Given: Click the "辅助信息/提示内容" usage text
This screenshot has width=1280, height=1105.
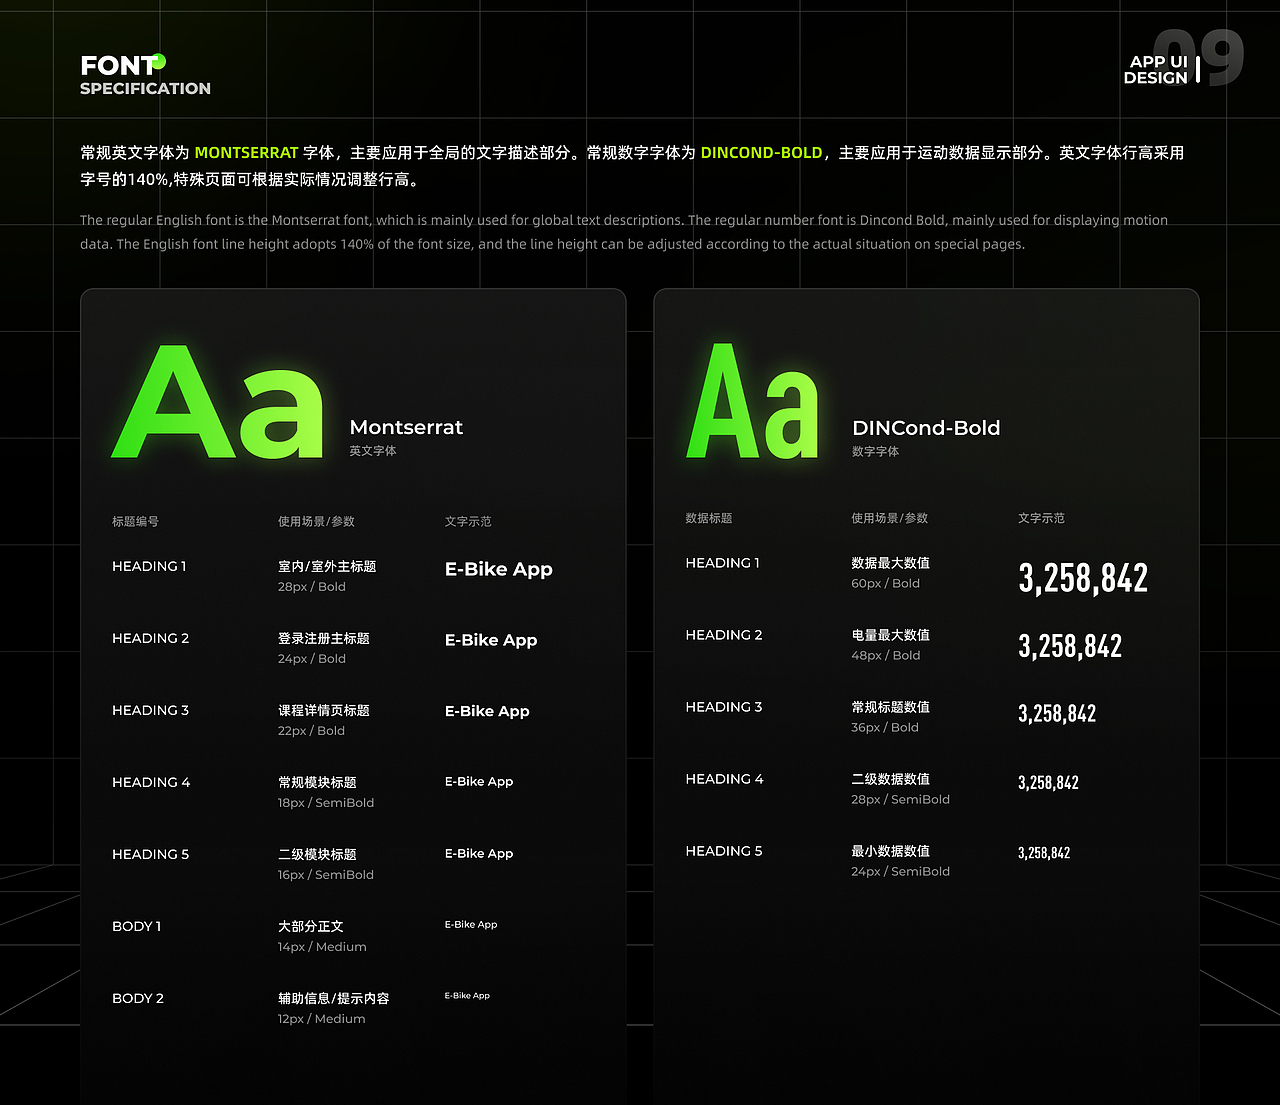Looking at the screenshot, I should 334,998.
